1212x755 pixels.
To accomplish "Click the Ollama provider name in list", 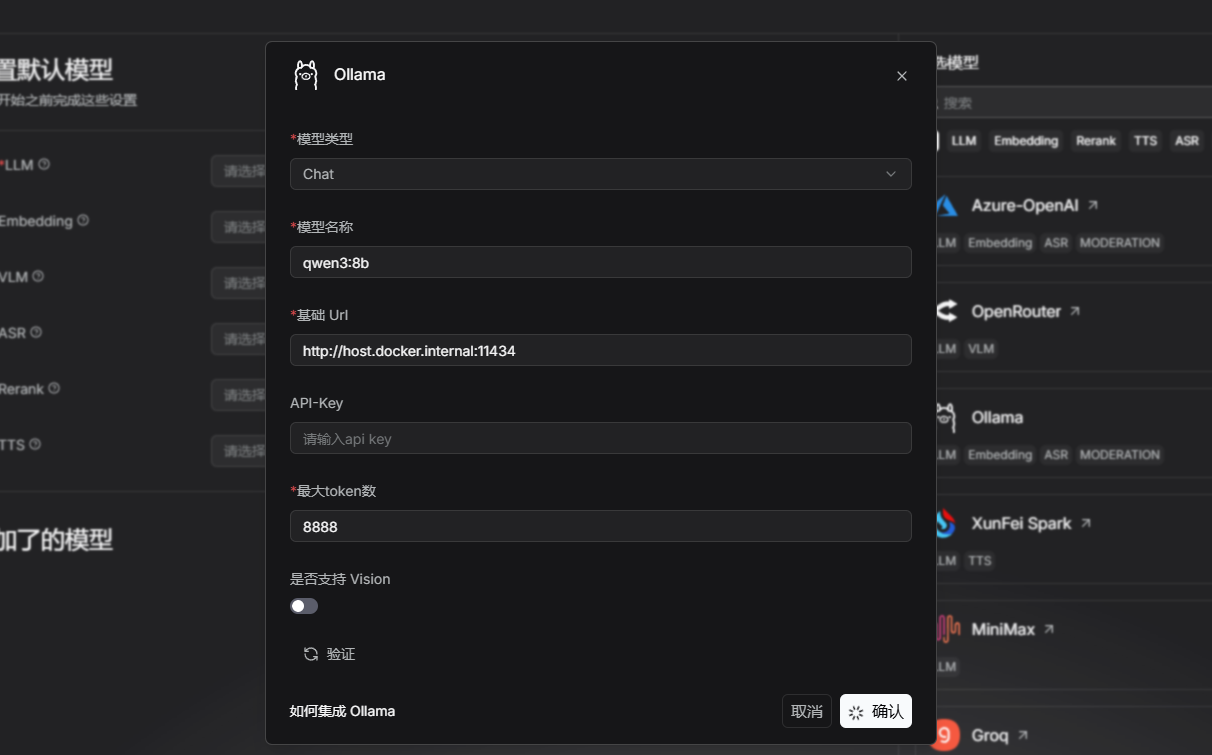I will (997, 417).
